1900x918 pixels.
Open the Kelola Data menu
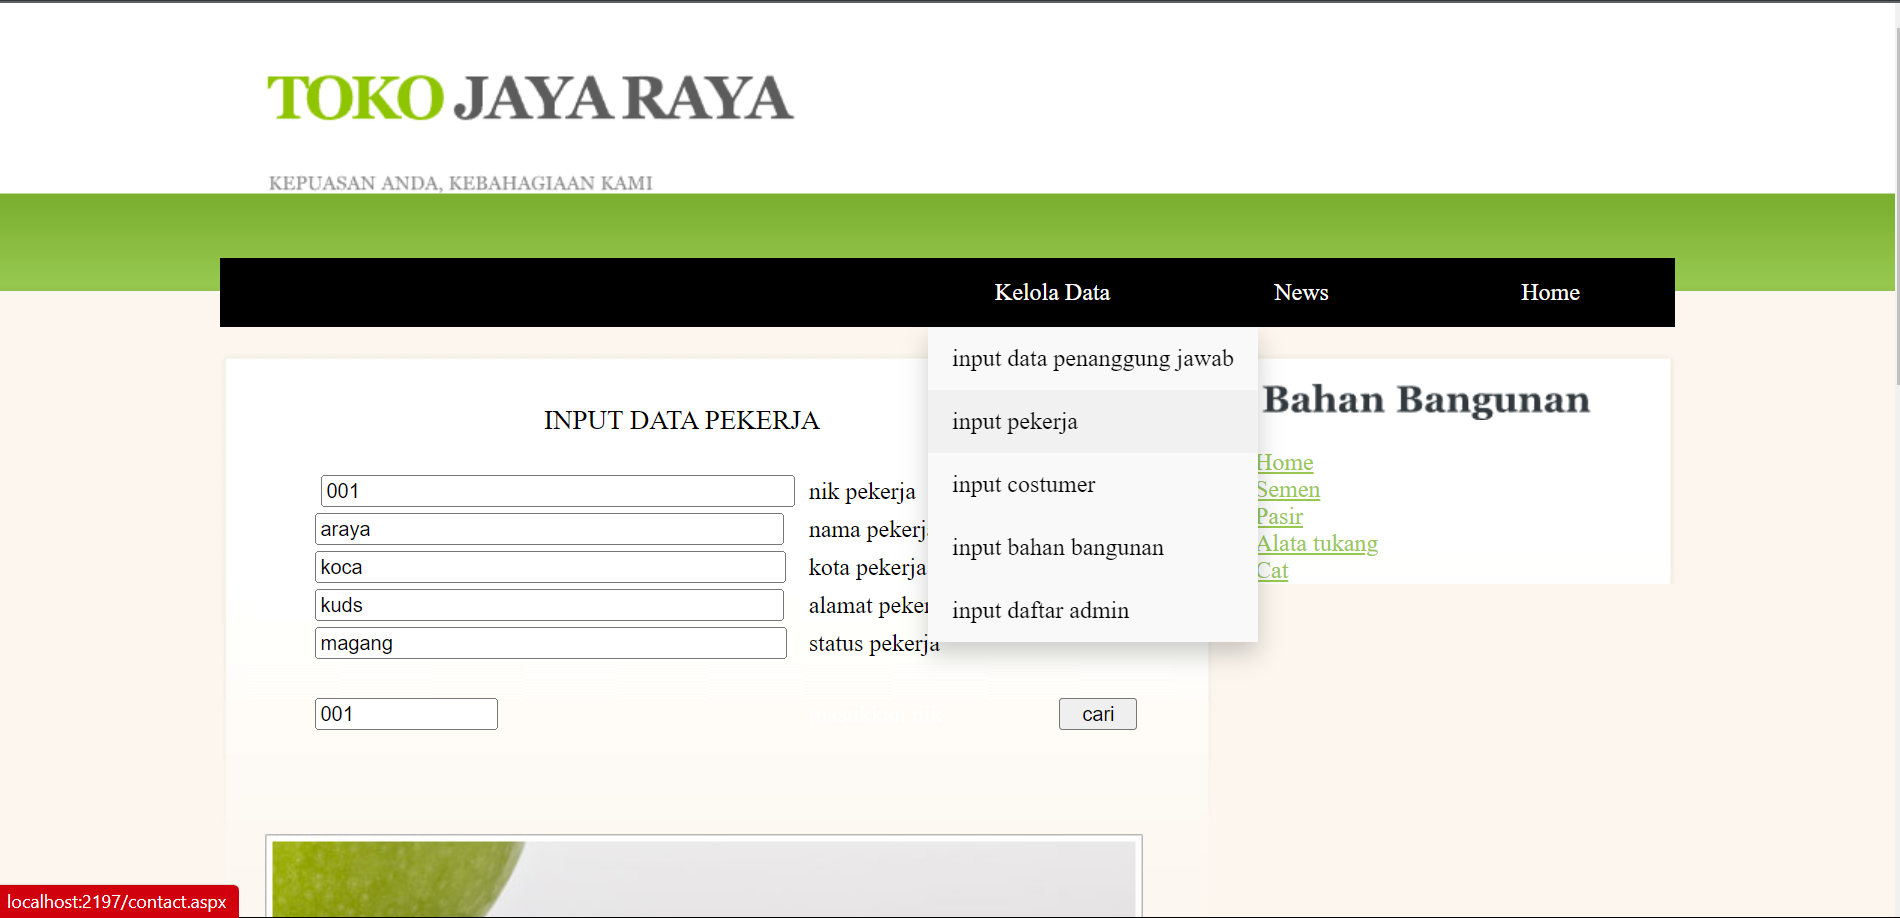(x=1051, y=292)
